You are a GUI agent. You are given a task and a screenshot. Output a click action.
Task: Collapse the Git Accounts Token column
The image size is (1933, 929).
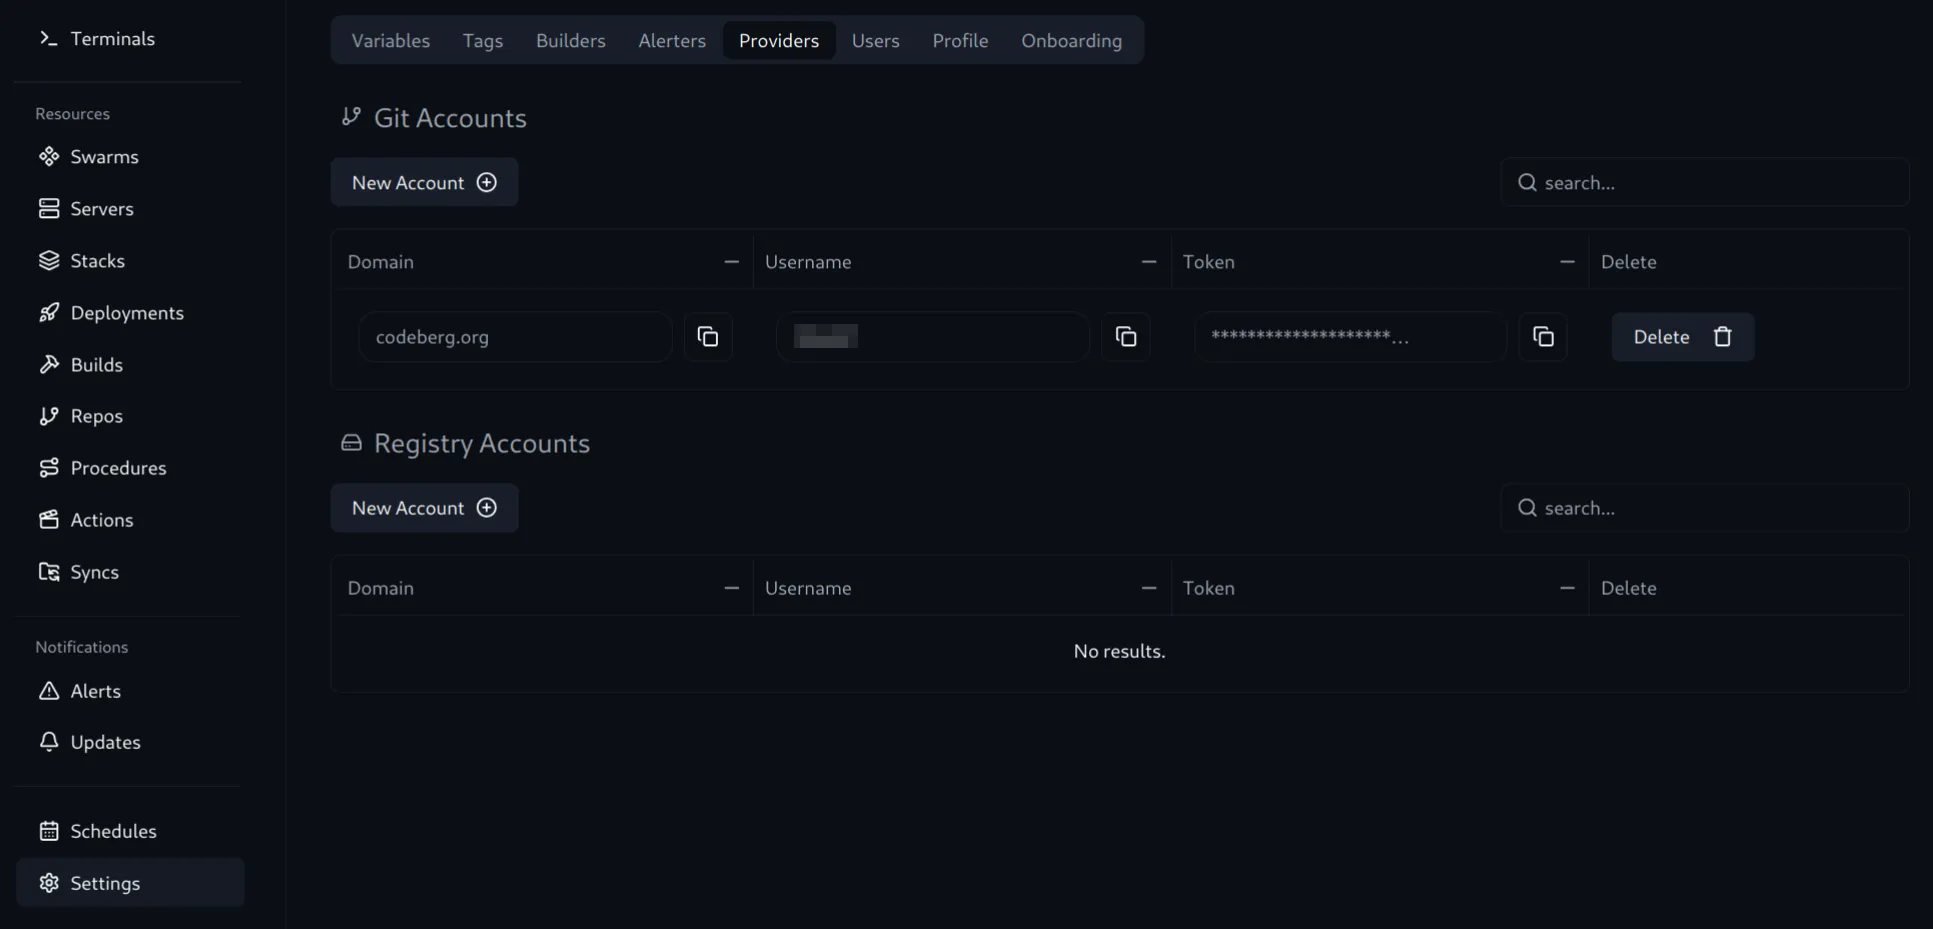click(1567, 261)
